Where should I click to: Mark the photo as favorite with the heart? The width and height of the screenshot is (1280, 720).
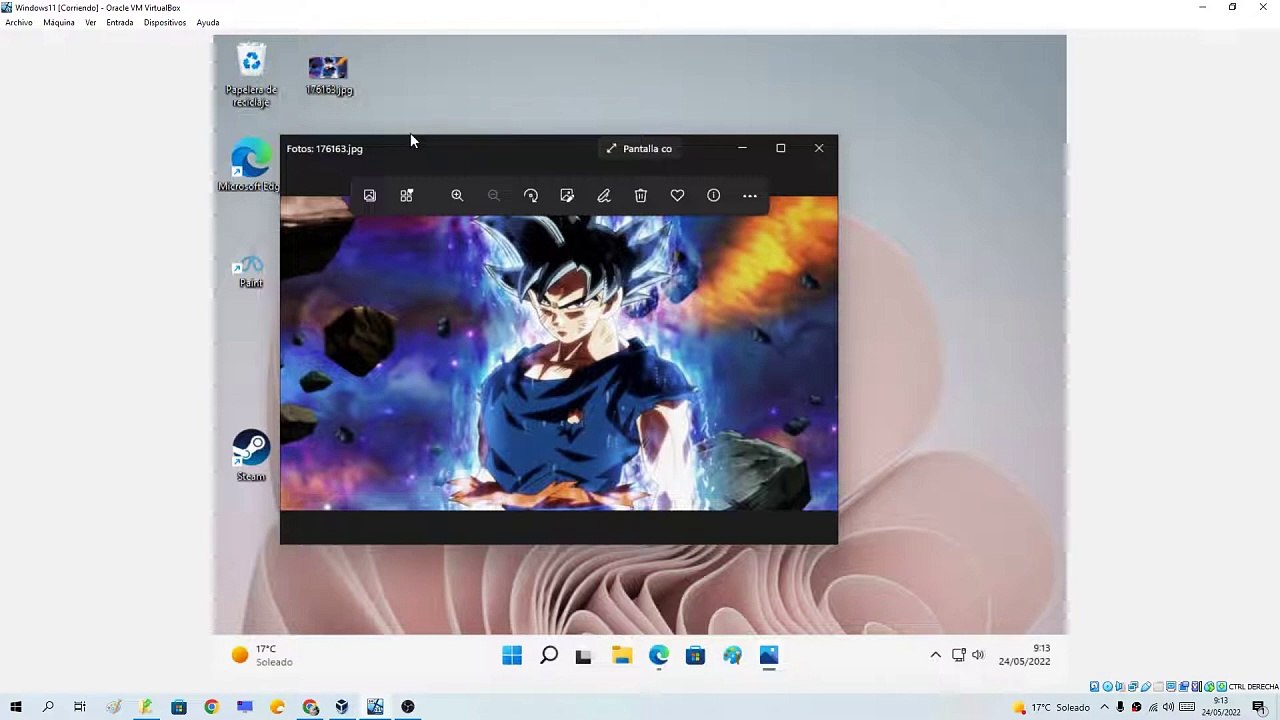(677, 196)
